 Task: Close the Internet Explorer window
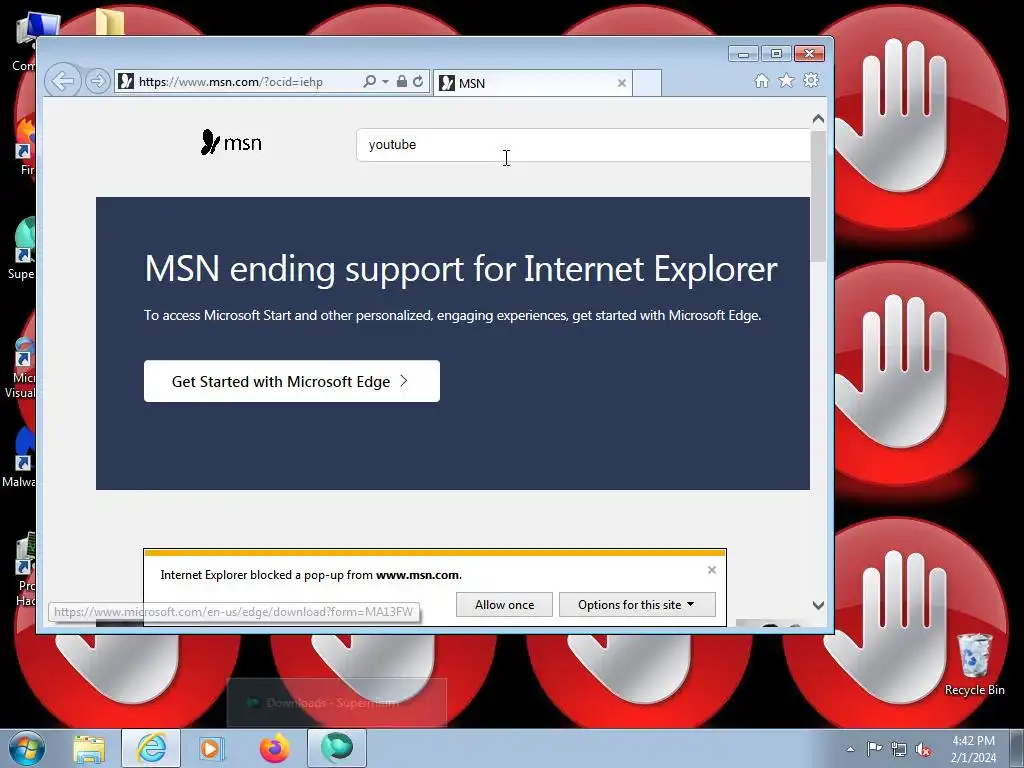point(809,54)
